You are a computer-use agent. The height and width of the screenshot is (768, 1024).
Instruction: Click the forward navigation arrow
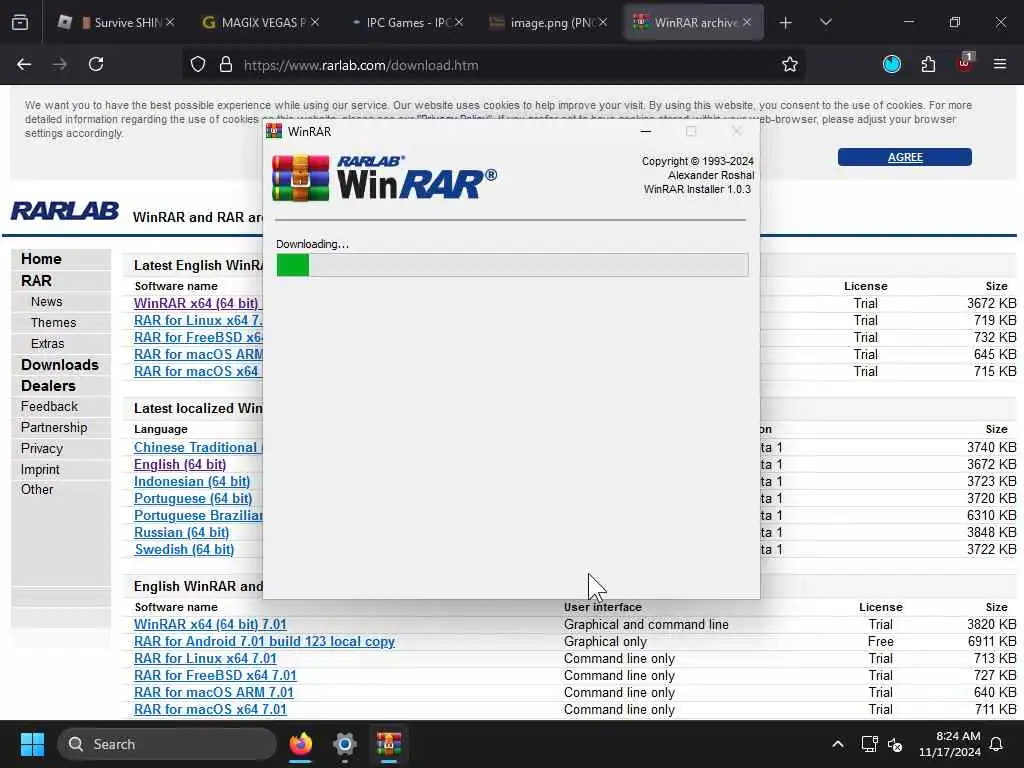(60, 64)
